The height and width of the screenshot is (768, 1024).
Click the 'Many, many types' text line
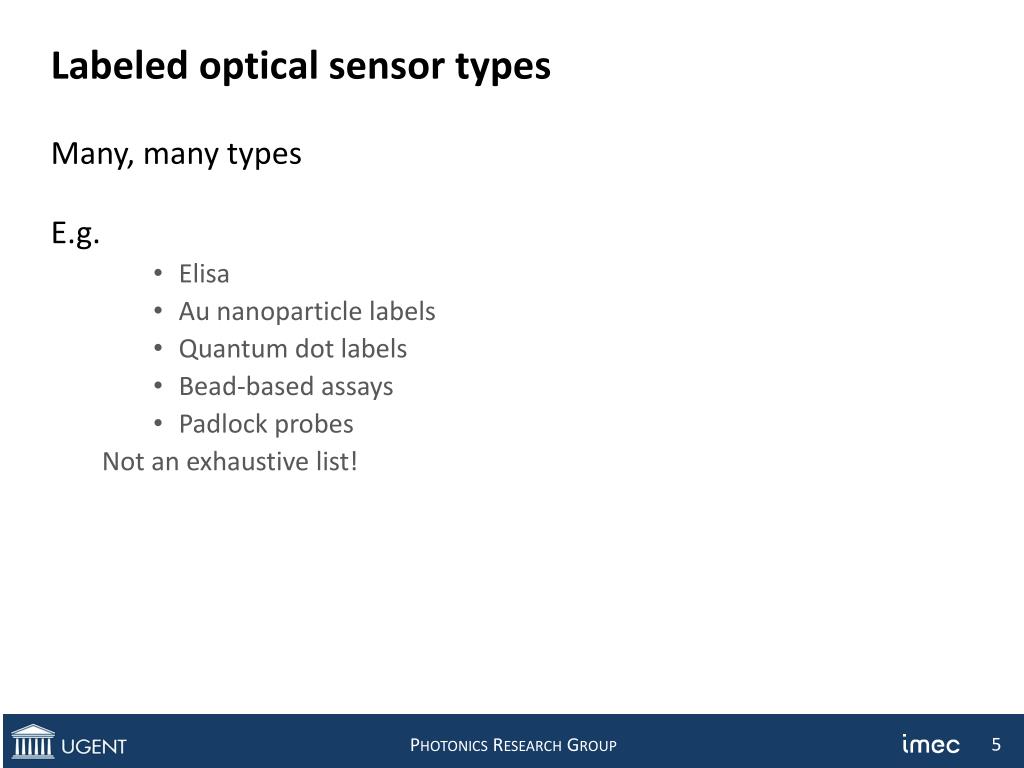click(176, 155)
